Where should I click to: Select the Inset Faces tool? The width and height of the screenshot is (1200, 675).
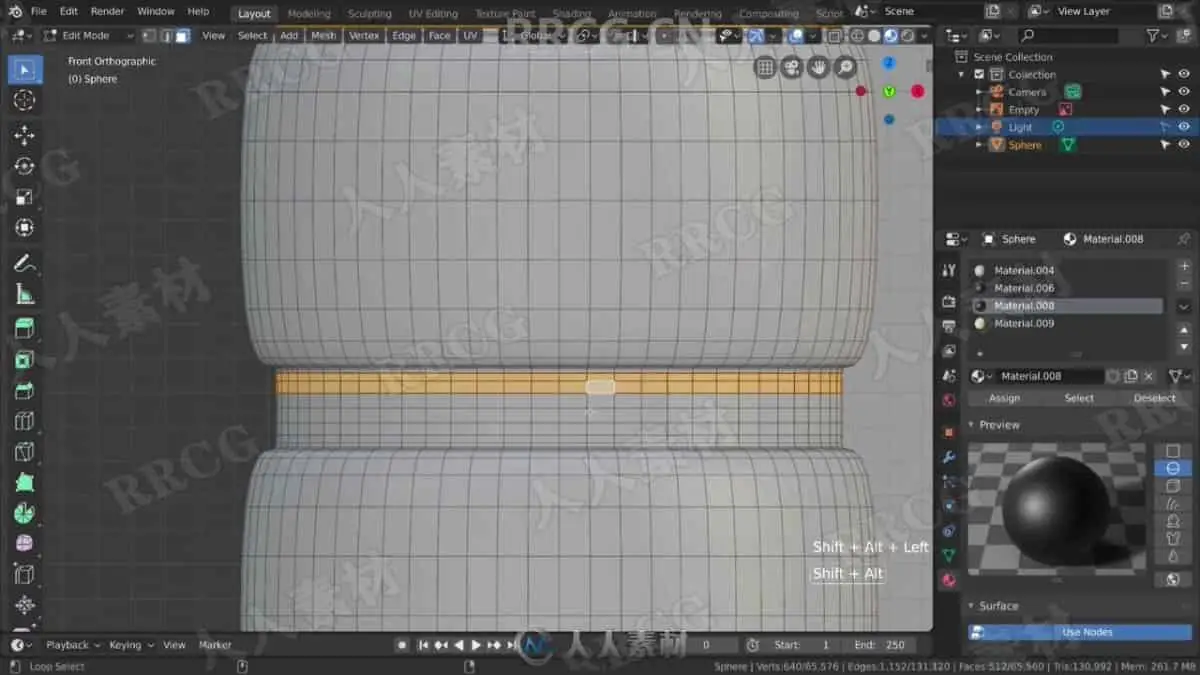pyautogui.click(x=25, y=360)
